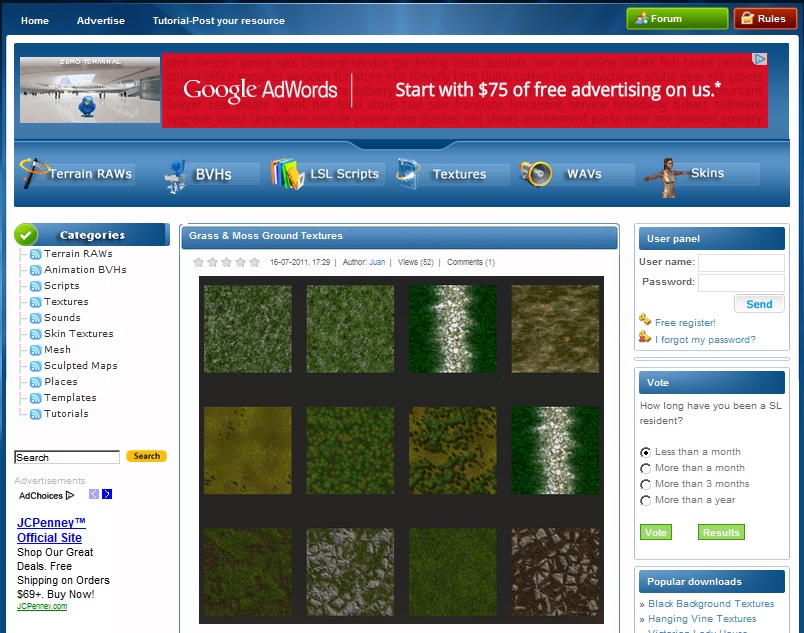Click RSS icon beside Tutorials category
The height and width of the screenshot is (633, 804).
[x=35, y=414]
